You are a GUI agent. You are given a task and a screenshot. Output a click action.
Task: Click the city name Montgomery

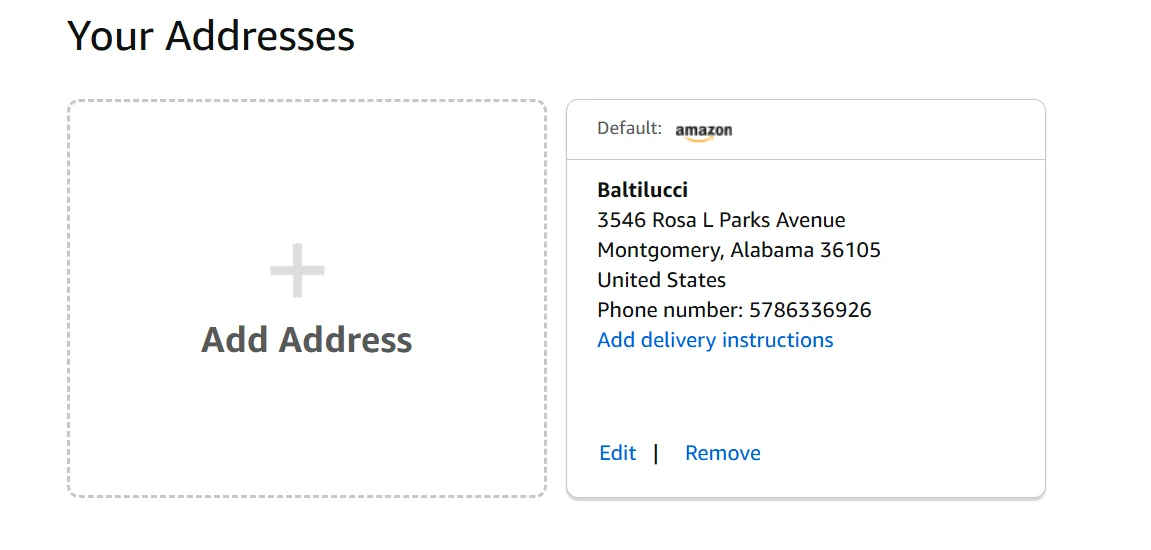point(657,251)
